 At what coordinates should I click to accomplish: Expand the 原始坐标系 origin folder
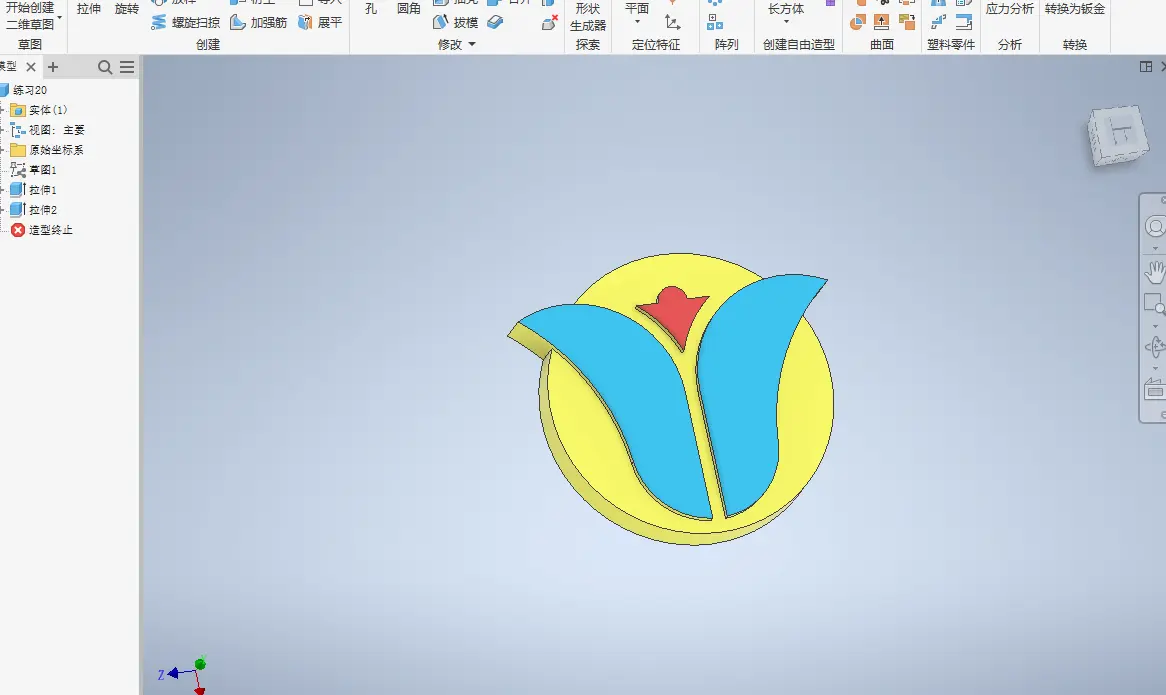click(3, 150)
